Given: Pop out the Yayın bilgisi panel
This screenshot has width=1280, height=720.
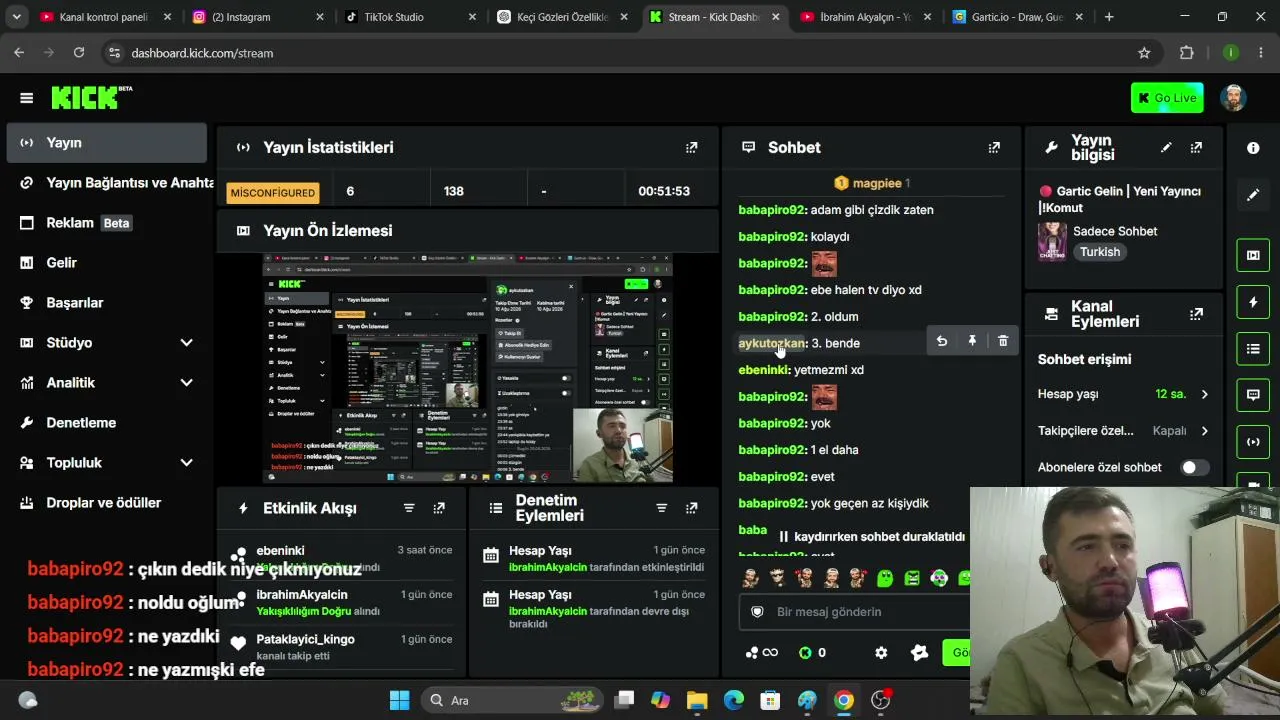Looking at the screenshot, I should tap(1196, 148).
